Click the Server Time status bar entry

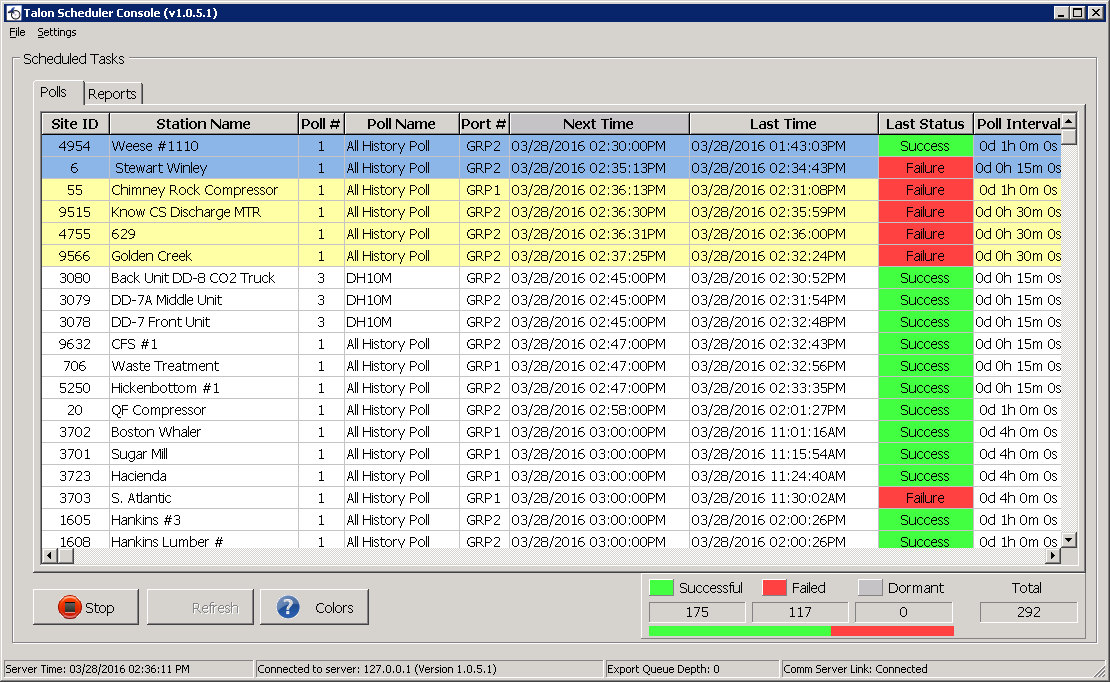[x=128, y=669]
